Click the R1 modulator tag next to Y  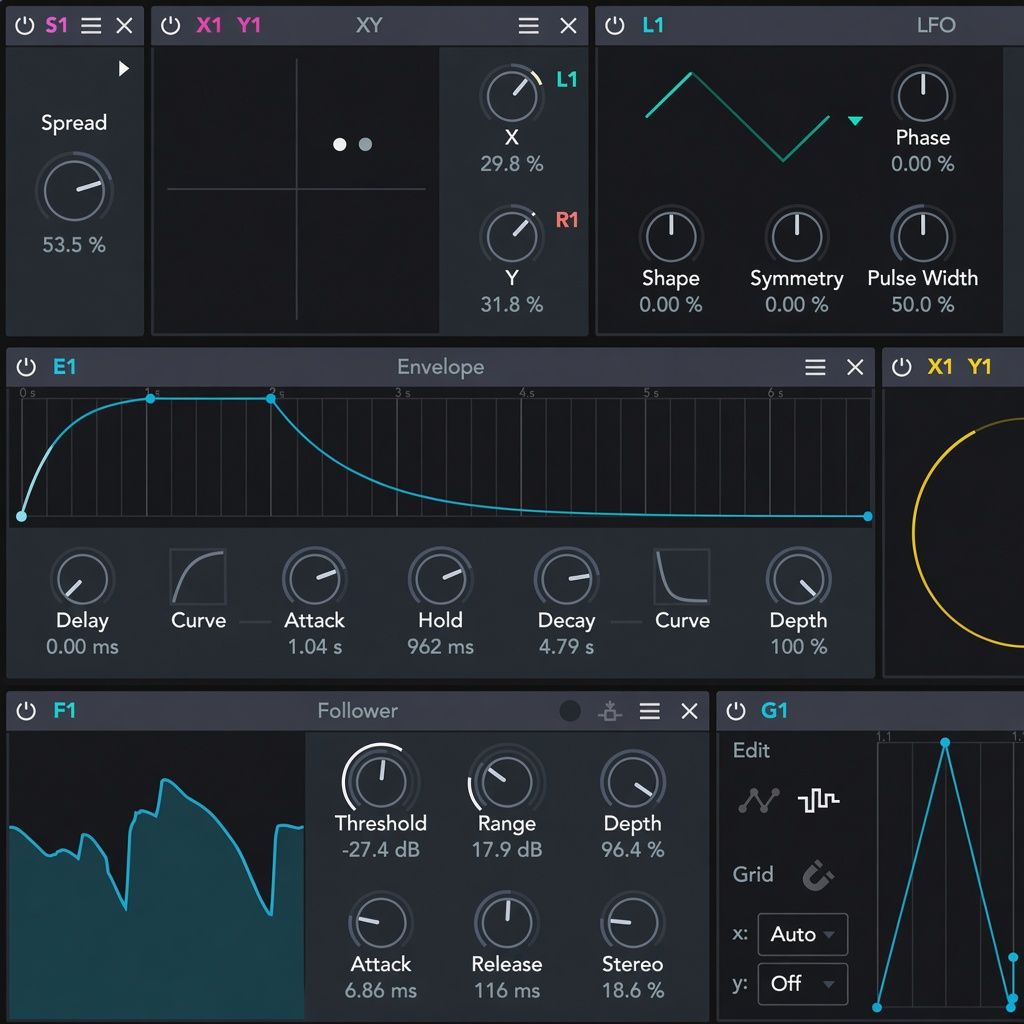(567, 220)
